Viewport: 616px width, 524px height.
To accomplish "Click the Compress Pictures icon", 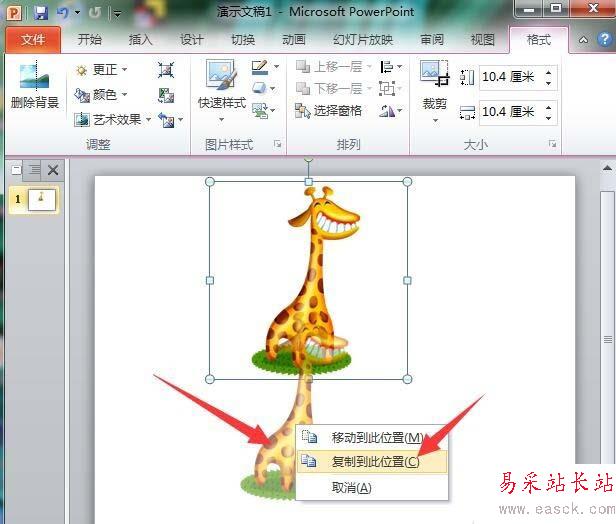I will 166,70.
